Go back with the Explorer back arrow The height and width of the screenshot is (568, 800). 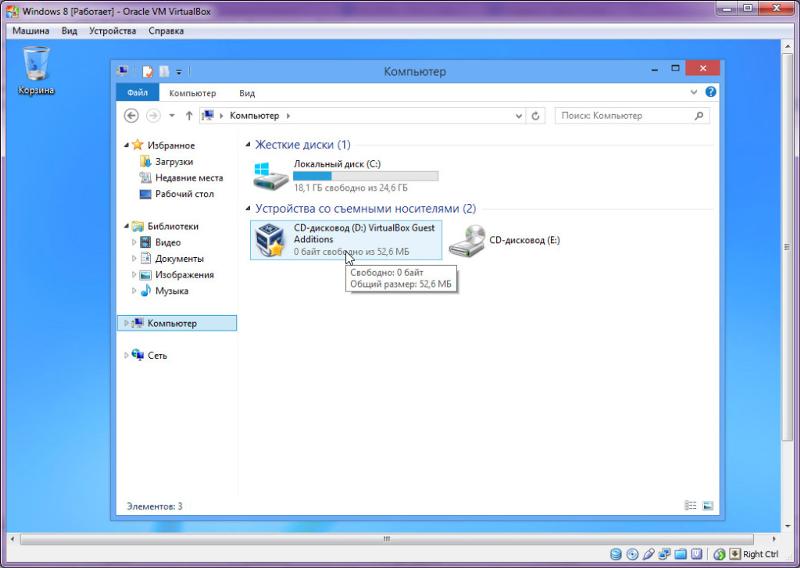click(131, 116)
